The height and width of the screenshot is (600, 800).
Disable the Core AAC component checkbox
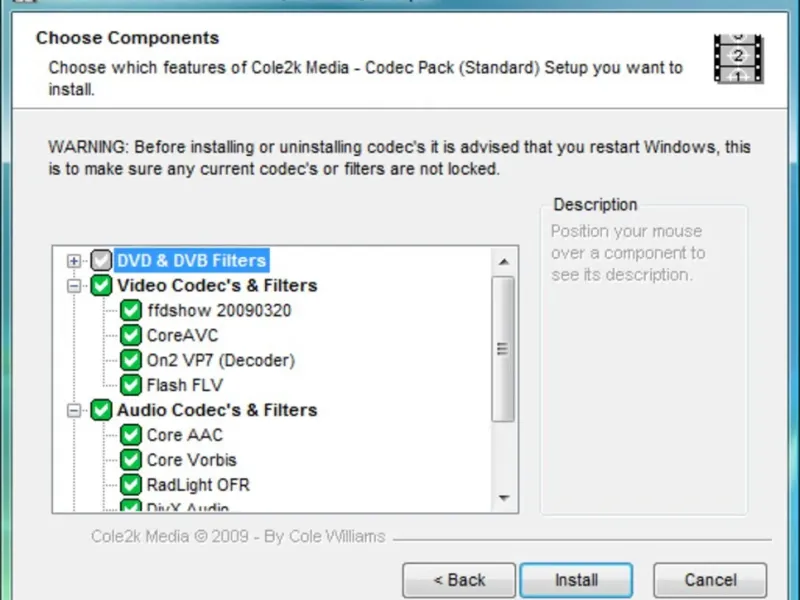tap(131, 435)
